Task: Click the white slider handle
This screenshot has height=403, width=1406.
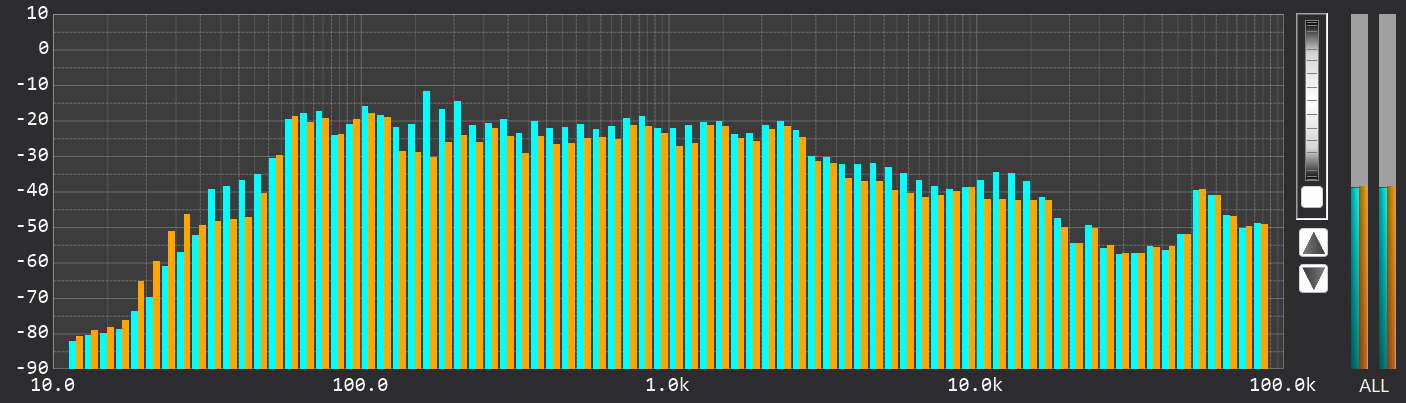Action: tap(1311, 197)
